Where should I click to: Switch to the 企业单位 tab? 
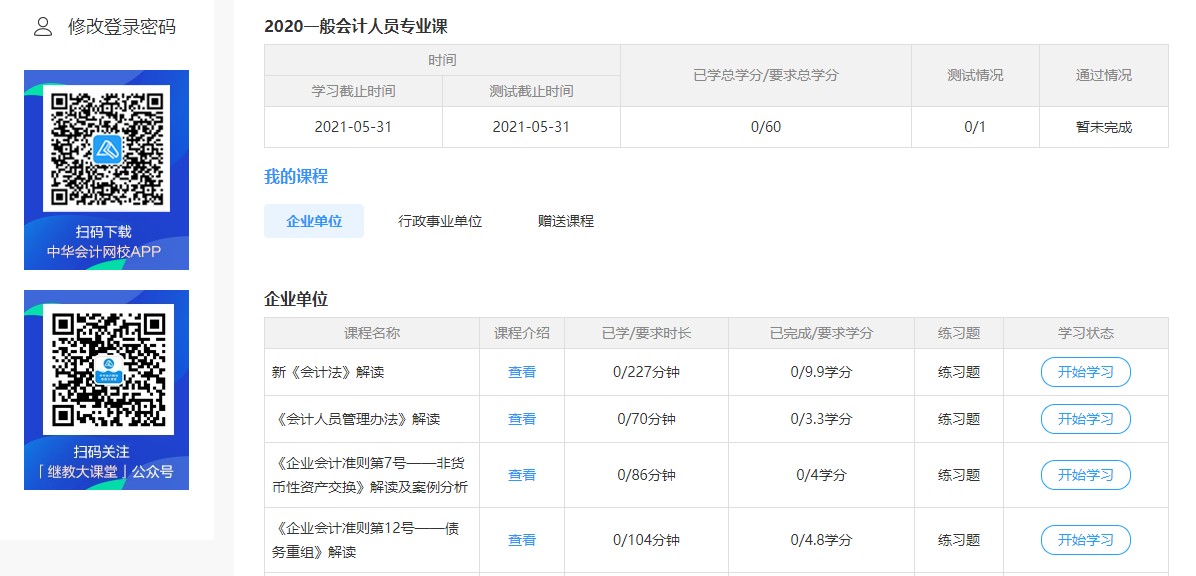(314, 220)
